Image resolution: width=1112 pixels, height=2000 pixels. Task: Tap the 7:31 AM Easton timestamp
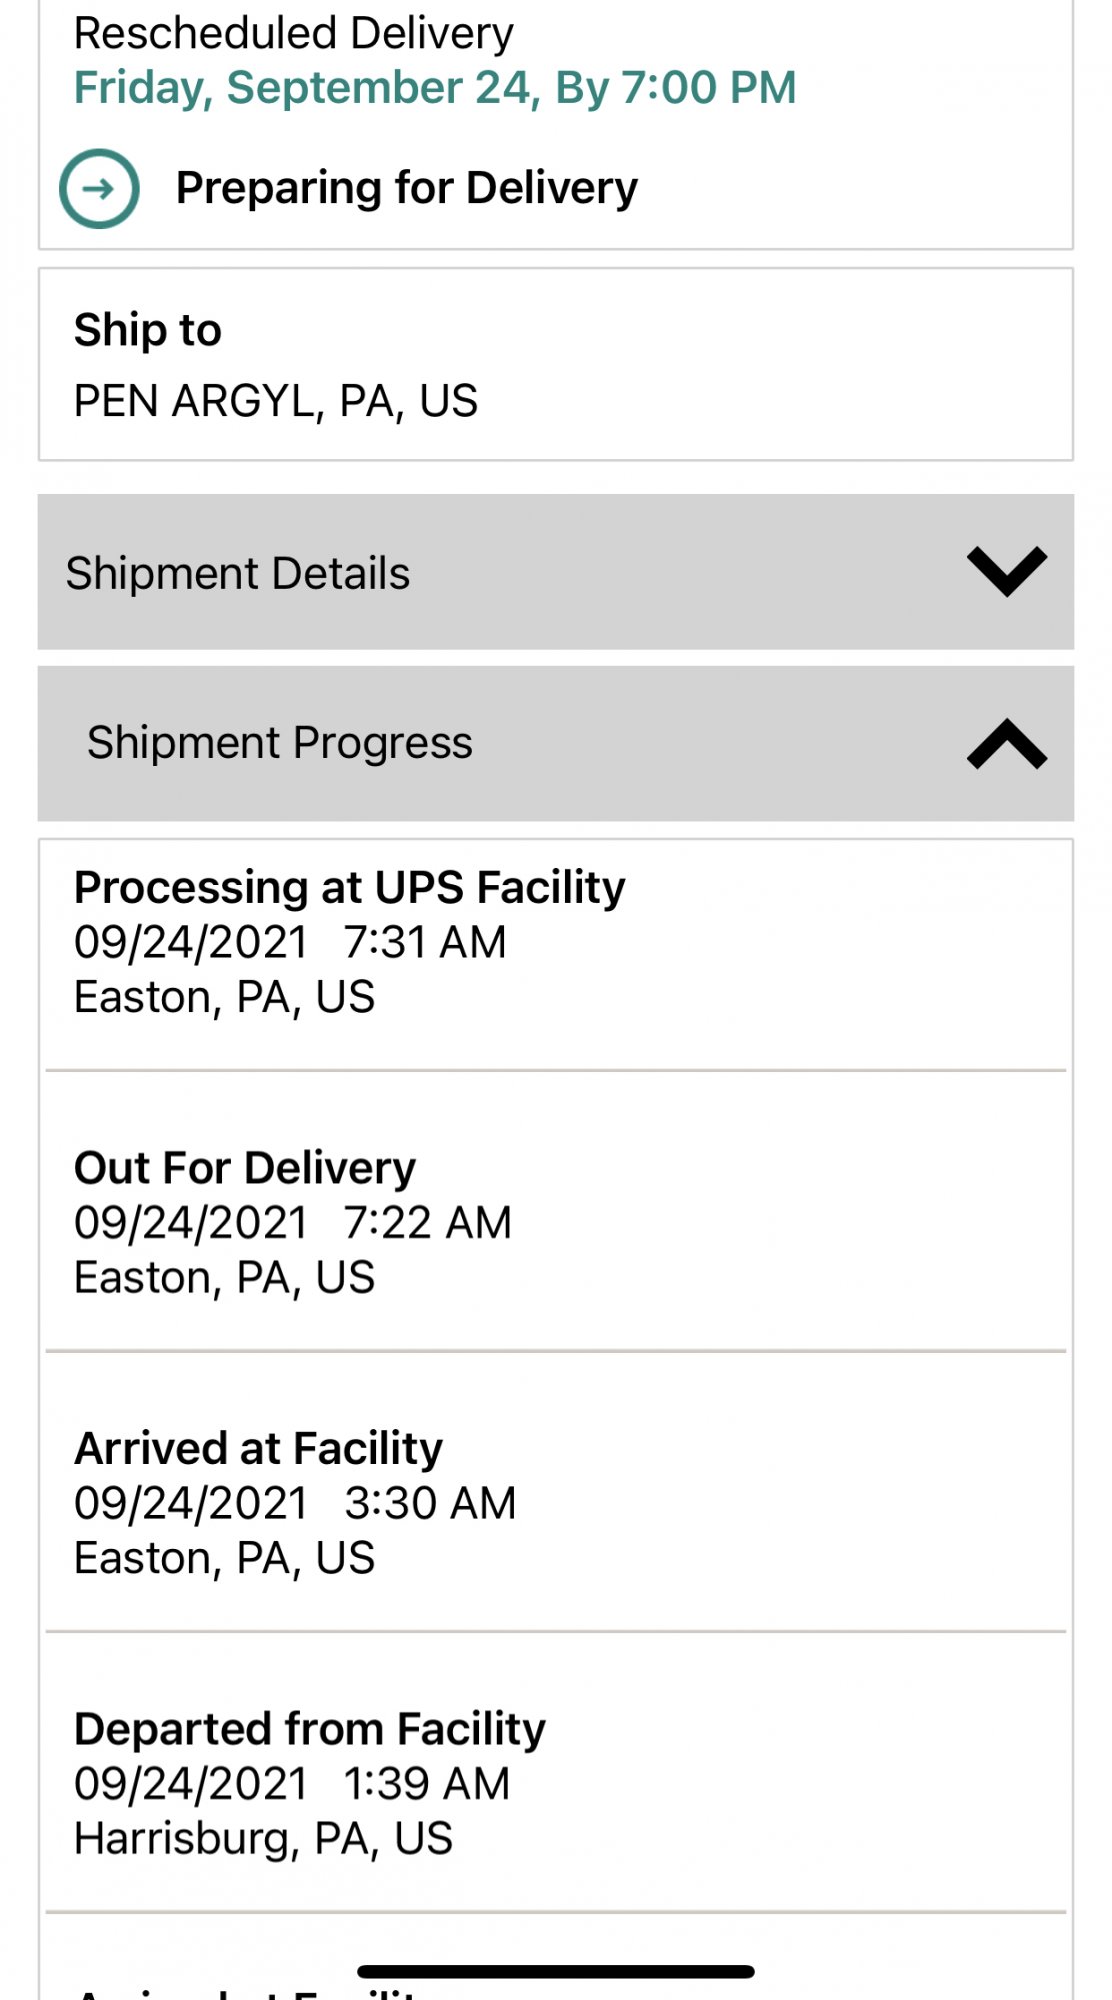tap(290, 942)
